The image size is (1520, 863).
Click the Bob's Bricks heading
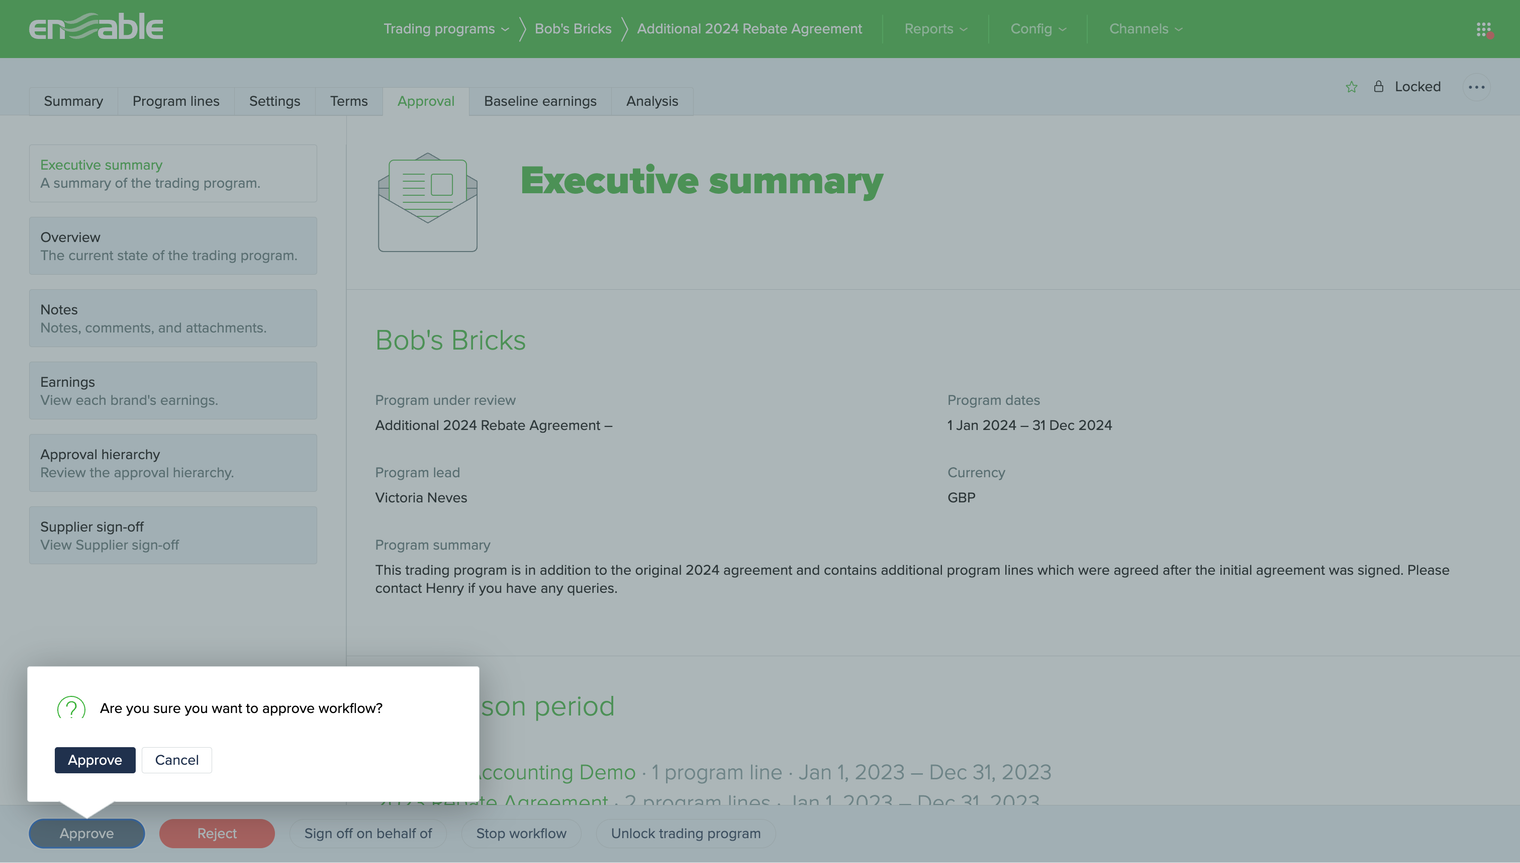click(450, 341)
